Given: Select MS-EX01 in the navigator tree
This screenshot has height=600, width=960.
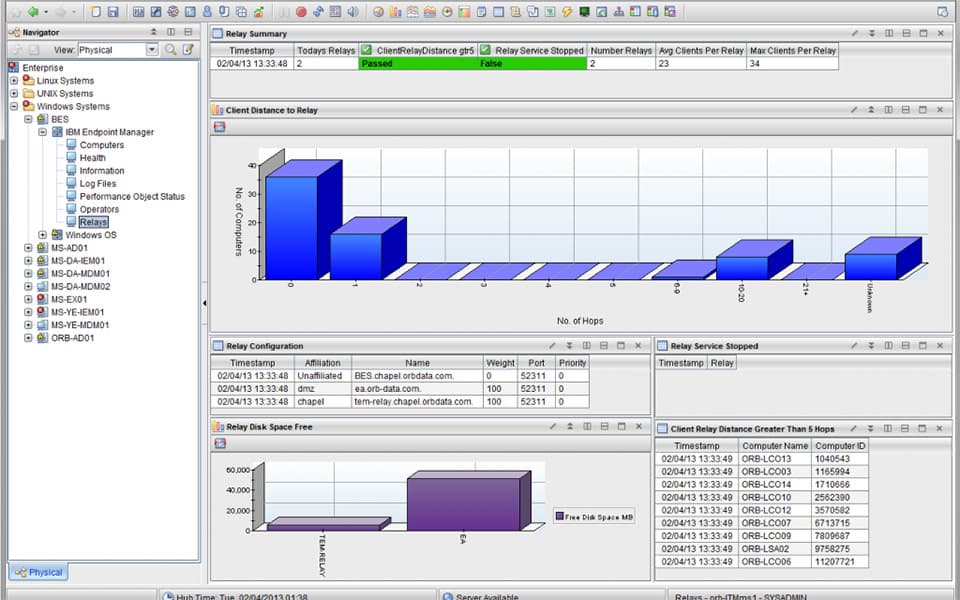Looking at the screenshot, I should [69, 299].
